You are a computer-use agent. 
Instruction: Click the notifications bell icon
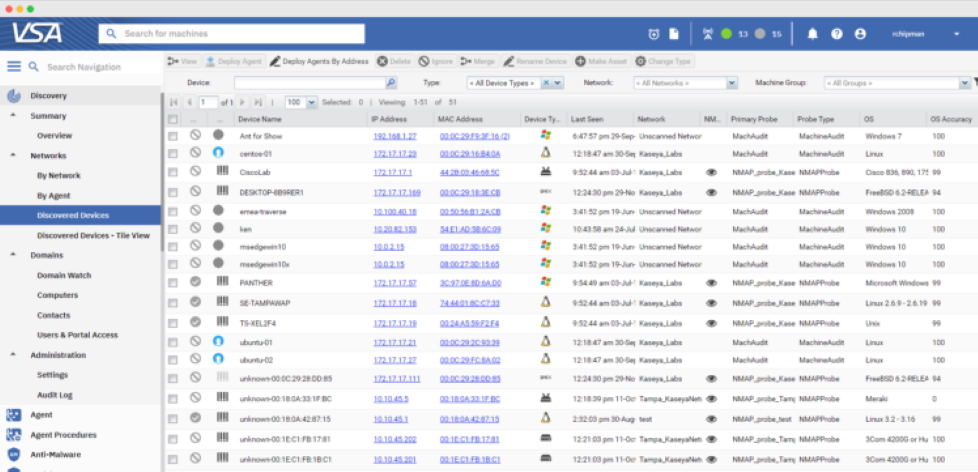pyautogui.click(x=812, y=34)
